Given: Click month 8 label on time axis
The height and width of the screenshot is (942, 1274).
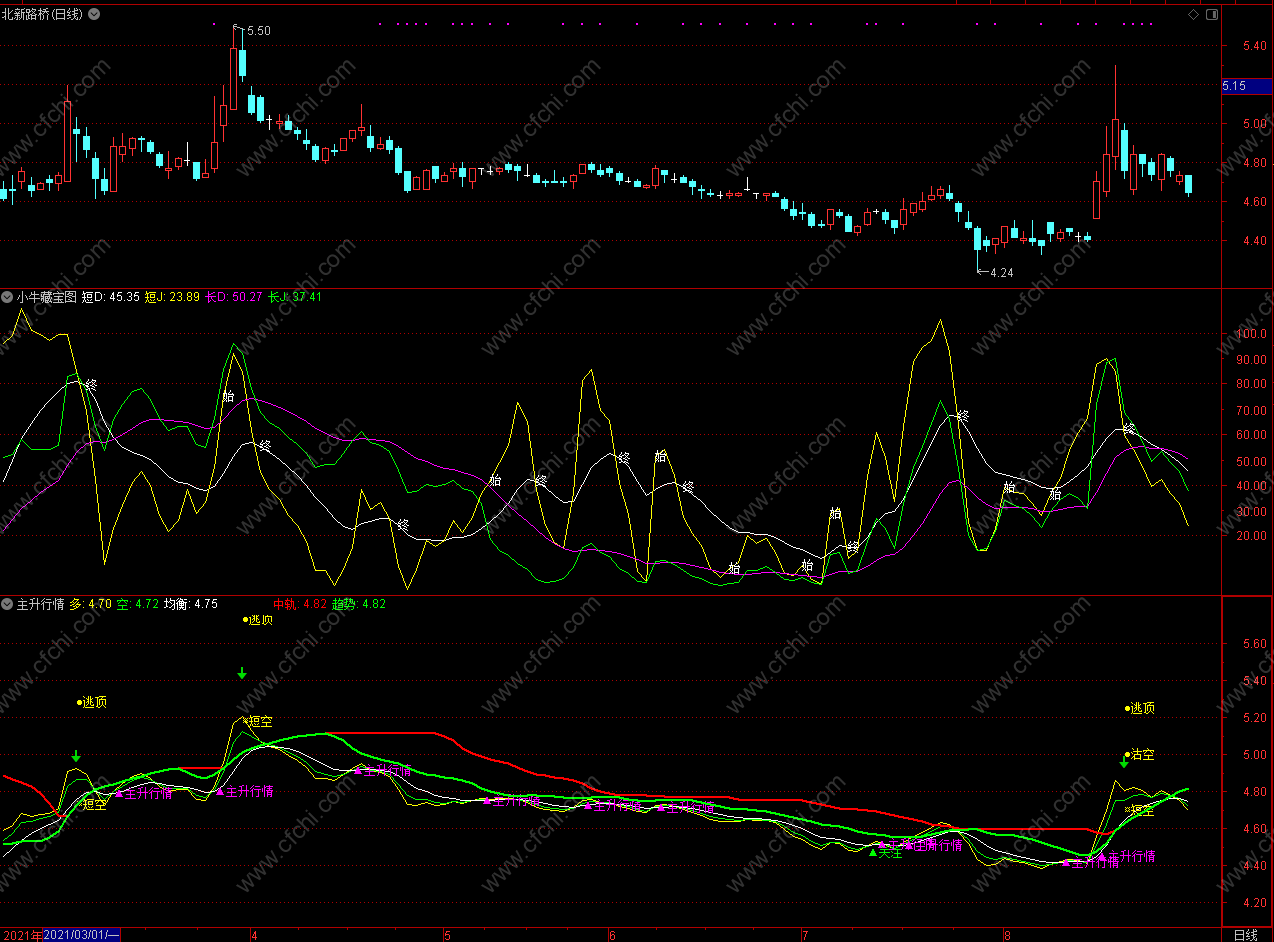Looking at the screenshot, I should click(1008, 935).
